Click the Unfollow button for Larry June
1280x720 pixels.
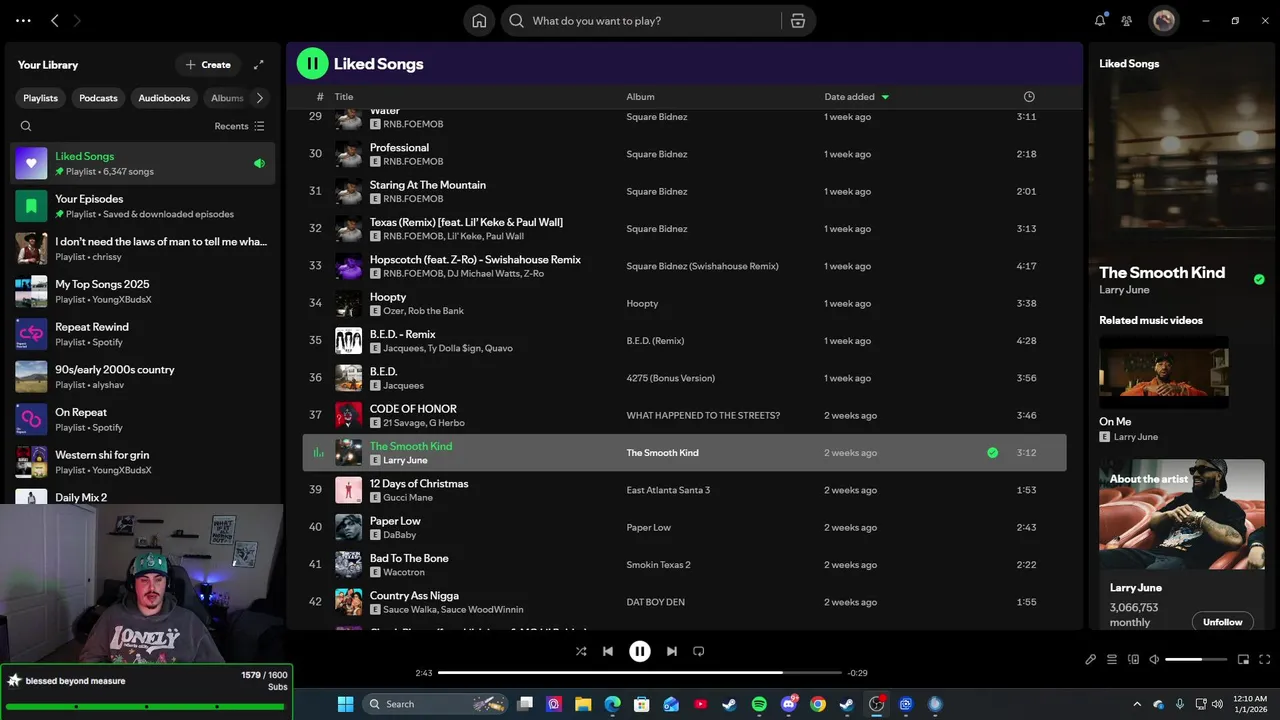click(1222, 622)
